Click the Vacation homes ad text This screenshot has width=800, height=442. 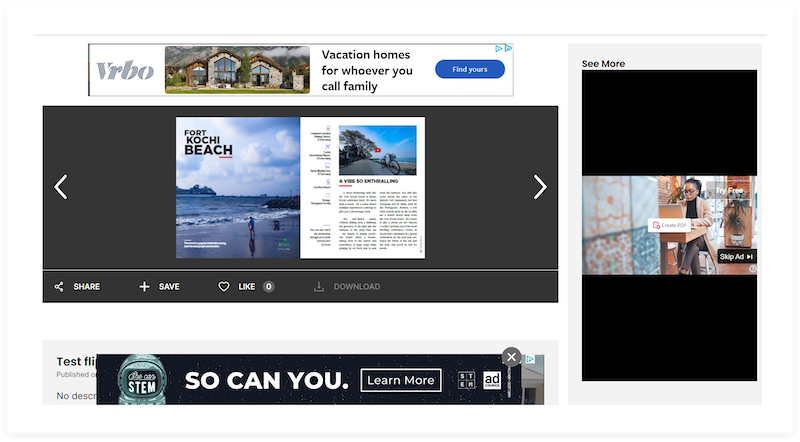pyautogui.click(x=367, y=70)
